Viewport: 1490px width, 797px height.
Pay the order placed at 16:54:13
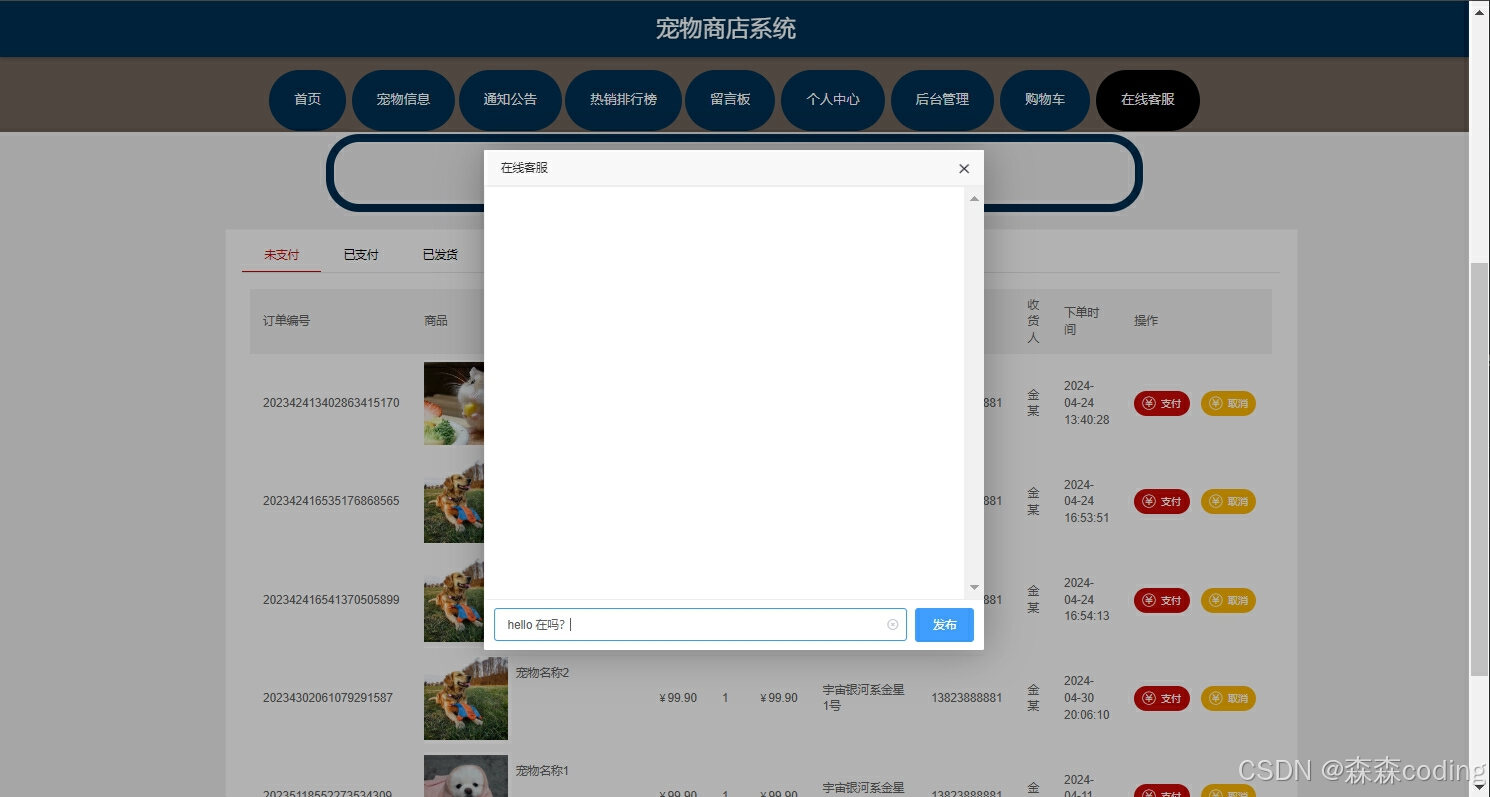[x=1161, y=601]
